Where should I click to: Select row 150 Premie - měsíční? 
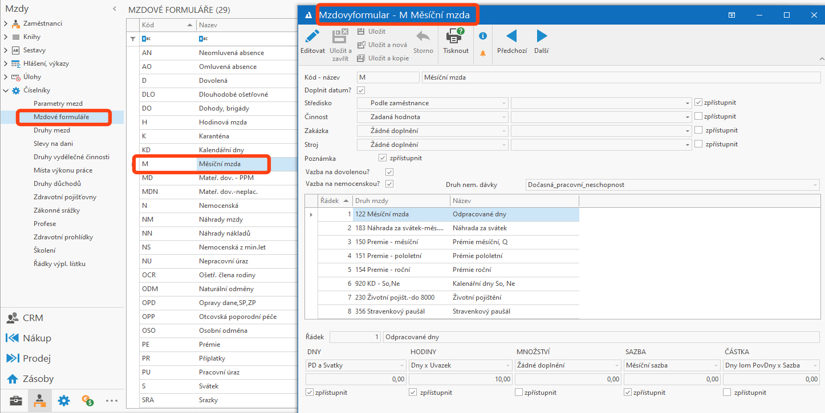click(448, 241)
